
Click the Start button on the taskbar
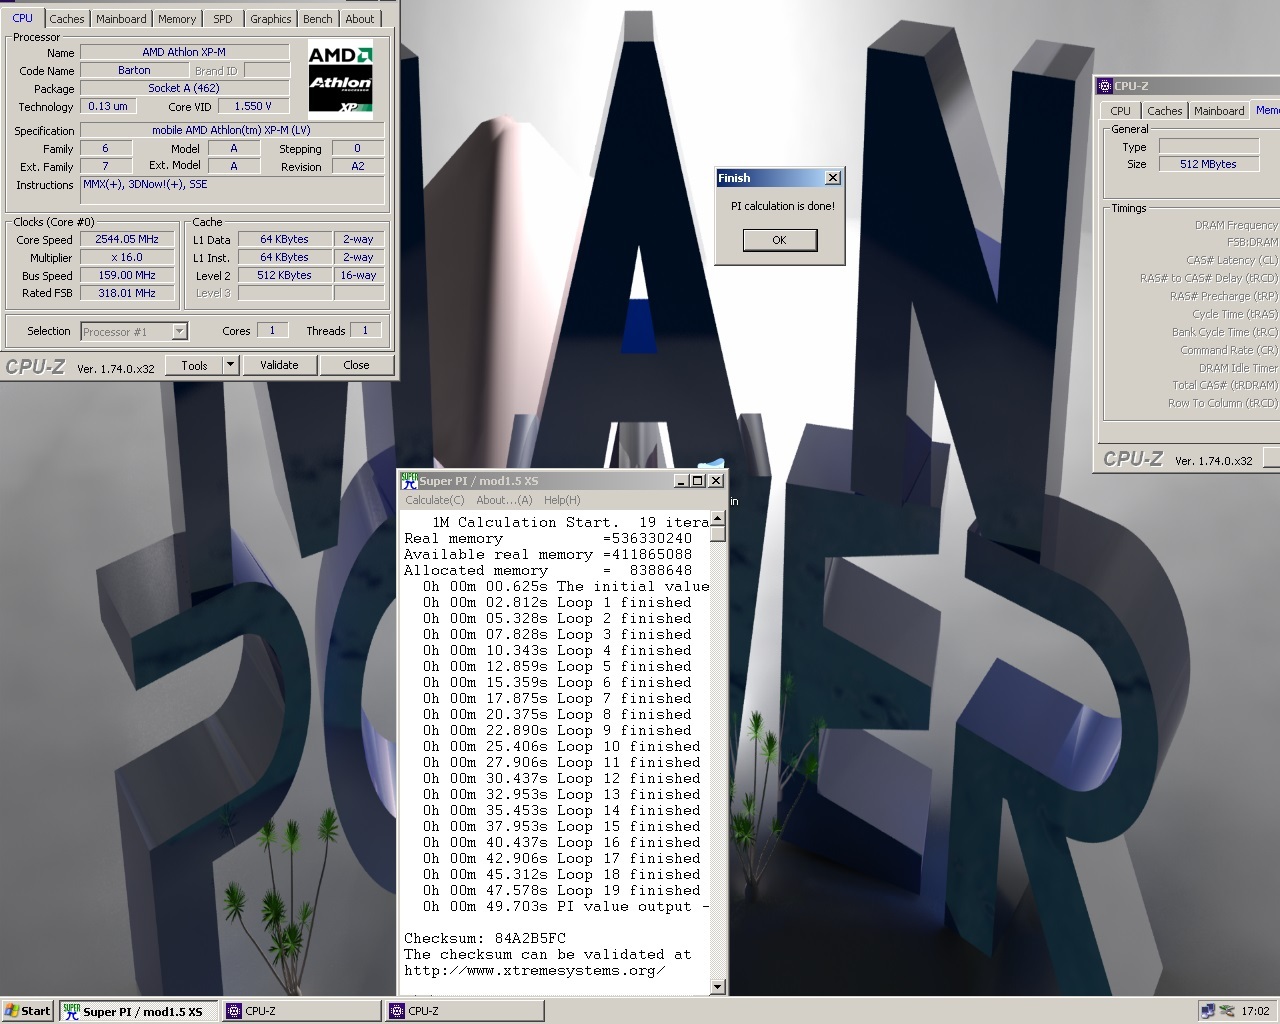point(28,1011)
